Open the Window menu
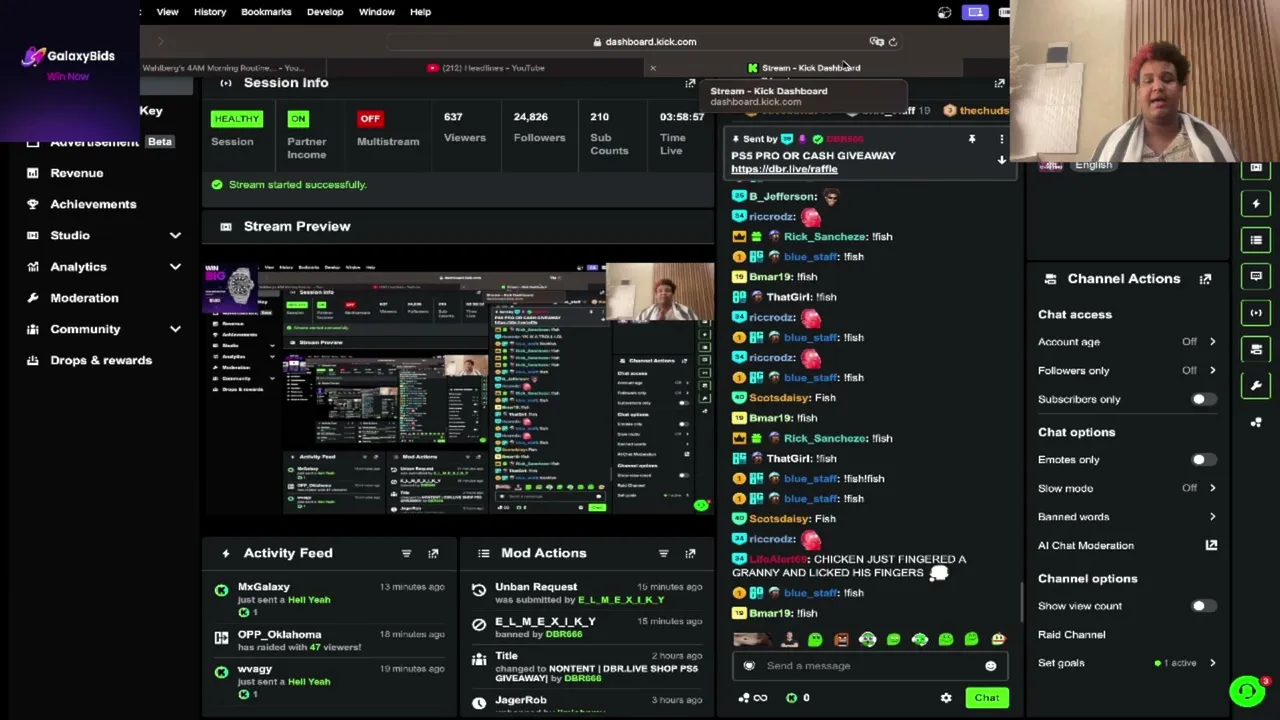This screenshot has width=1280, height=720. pos(377,12)
